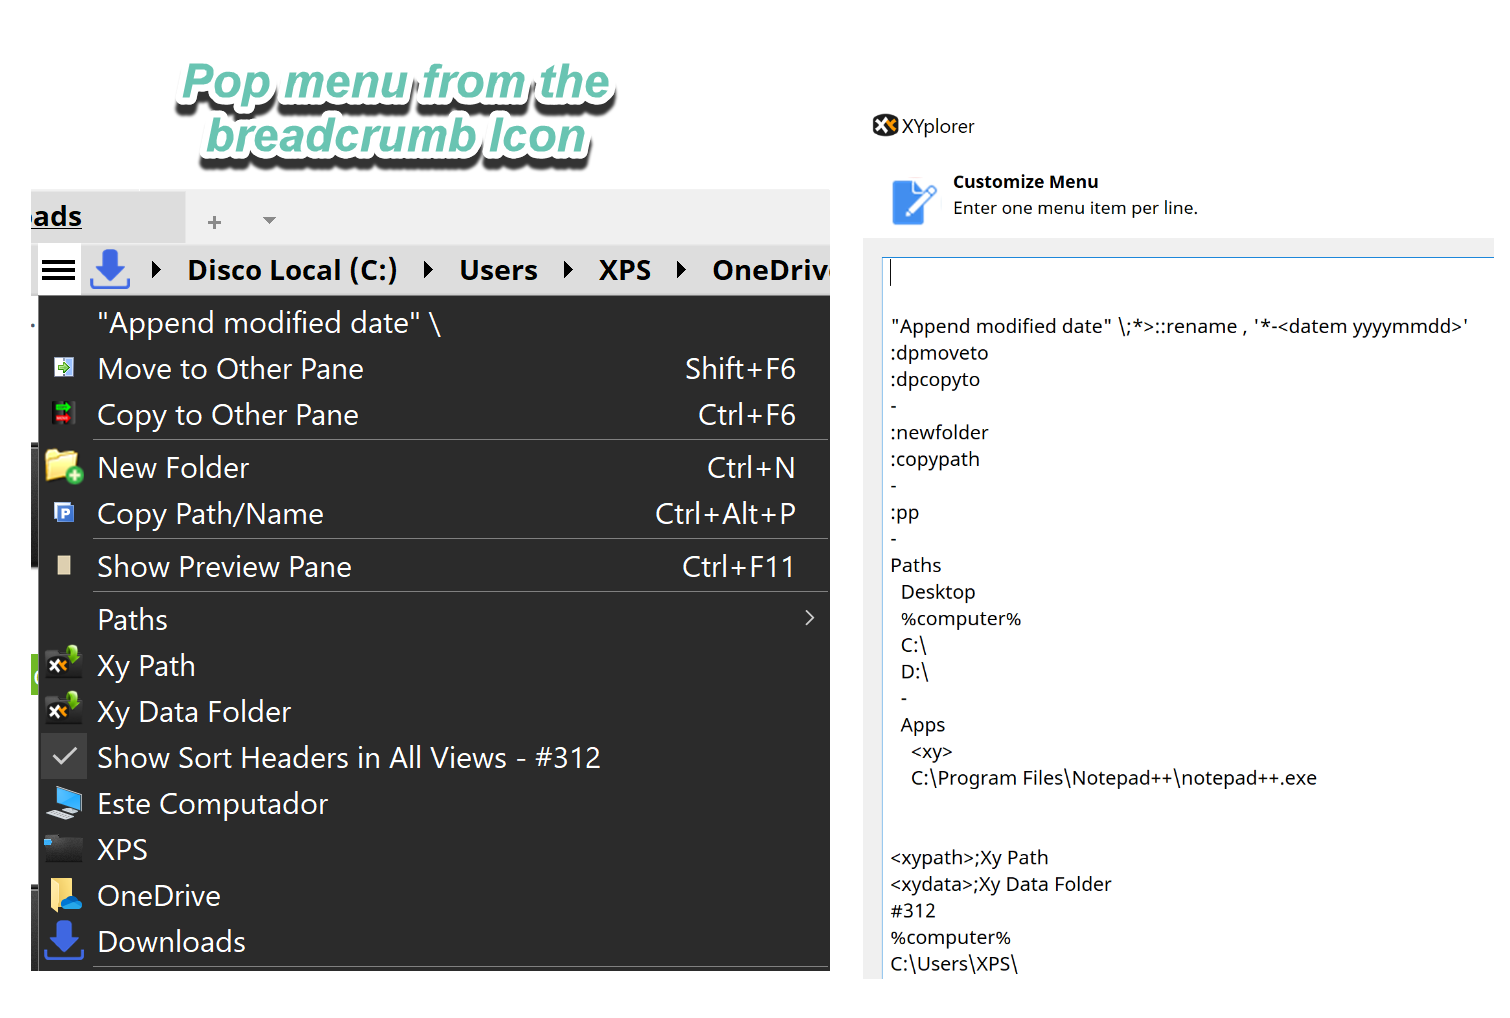This screenshot has height=1018, width=1510.
Task: Click the XYplorer logo icon
Action: coord(886,125)
